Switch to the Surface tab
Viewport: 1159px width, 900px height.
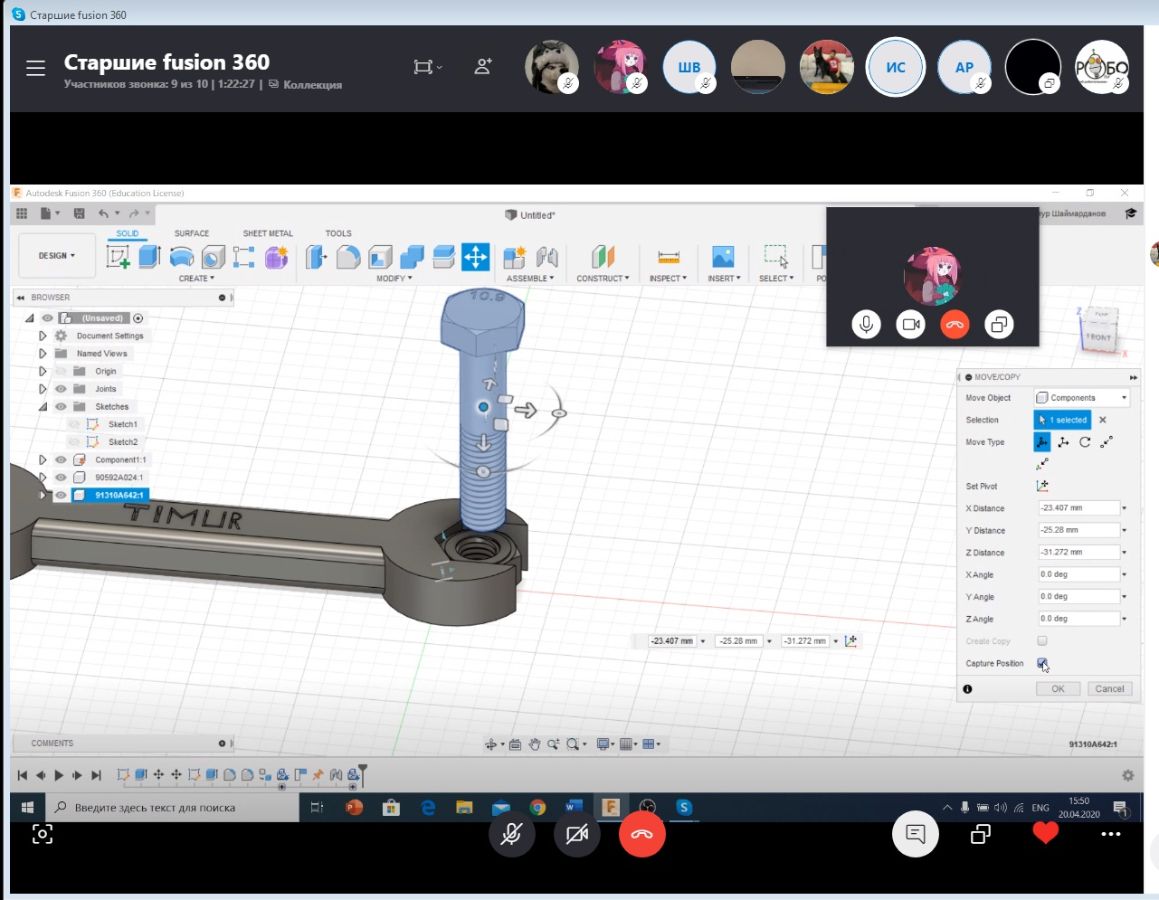pos(191,234)
